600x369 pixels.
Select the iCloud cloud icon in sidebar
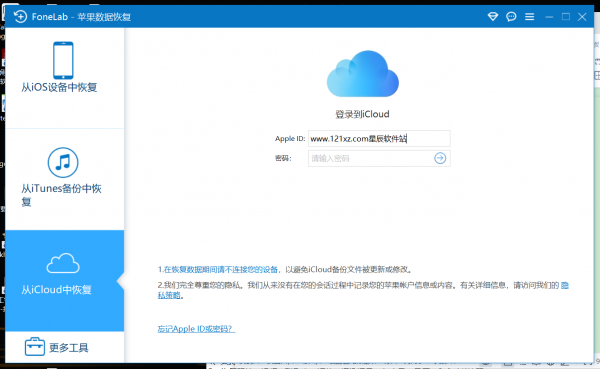[63, 263]
